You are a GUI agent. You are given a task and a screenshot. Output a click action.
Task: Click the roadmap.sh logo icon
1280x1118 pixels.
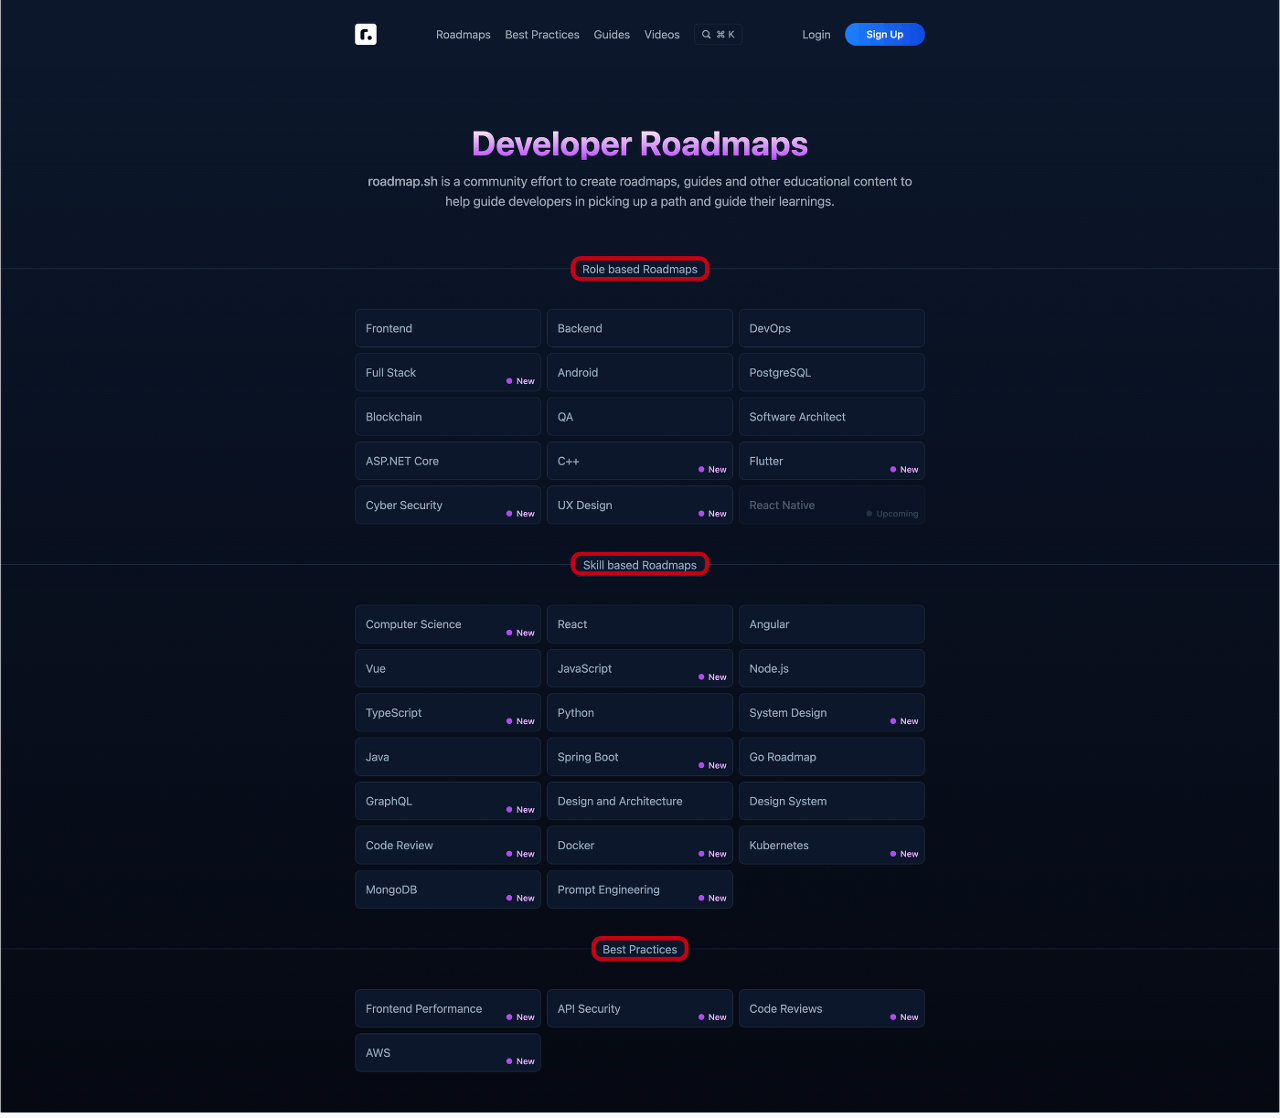point(366,35)
